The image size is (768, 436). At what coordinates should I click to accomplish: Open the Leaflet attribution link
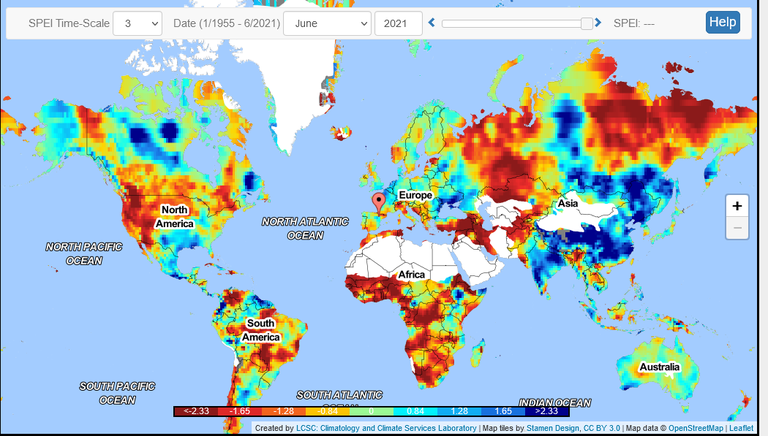741,428
